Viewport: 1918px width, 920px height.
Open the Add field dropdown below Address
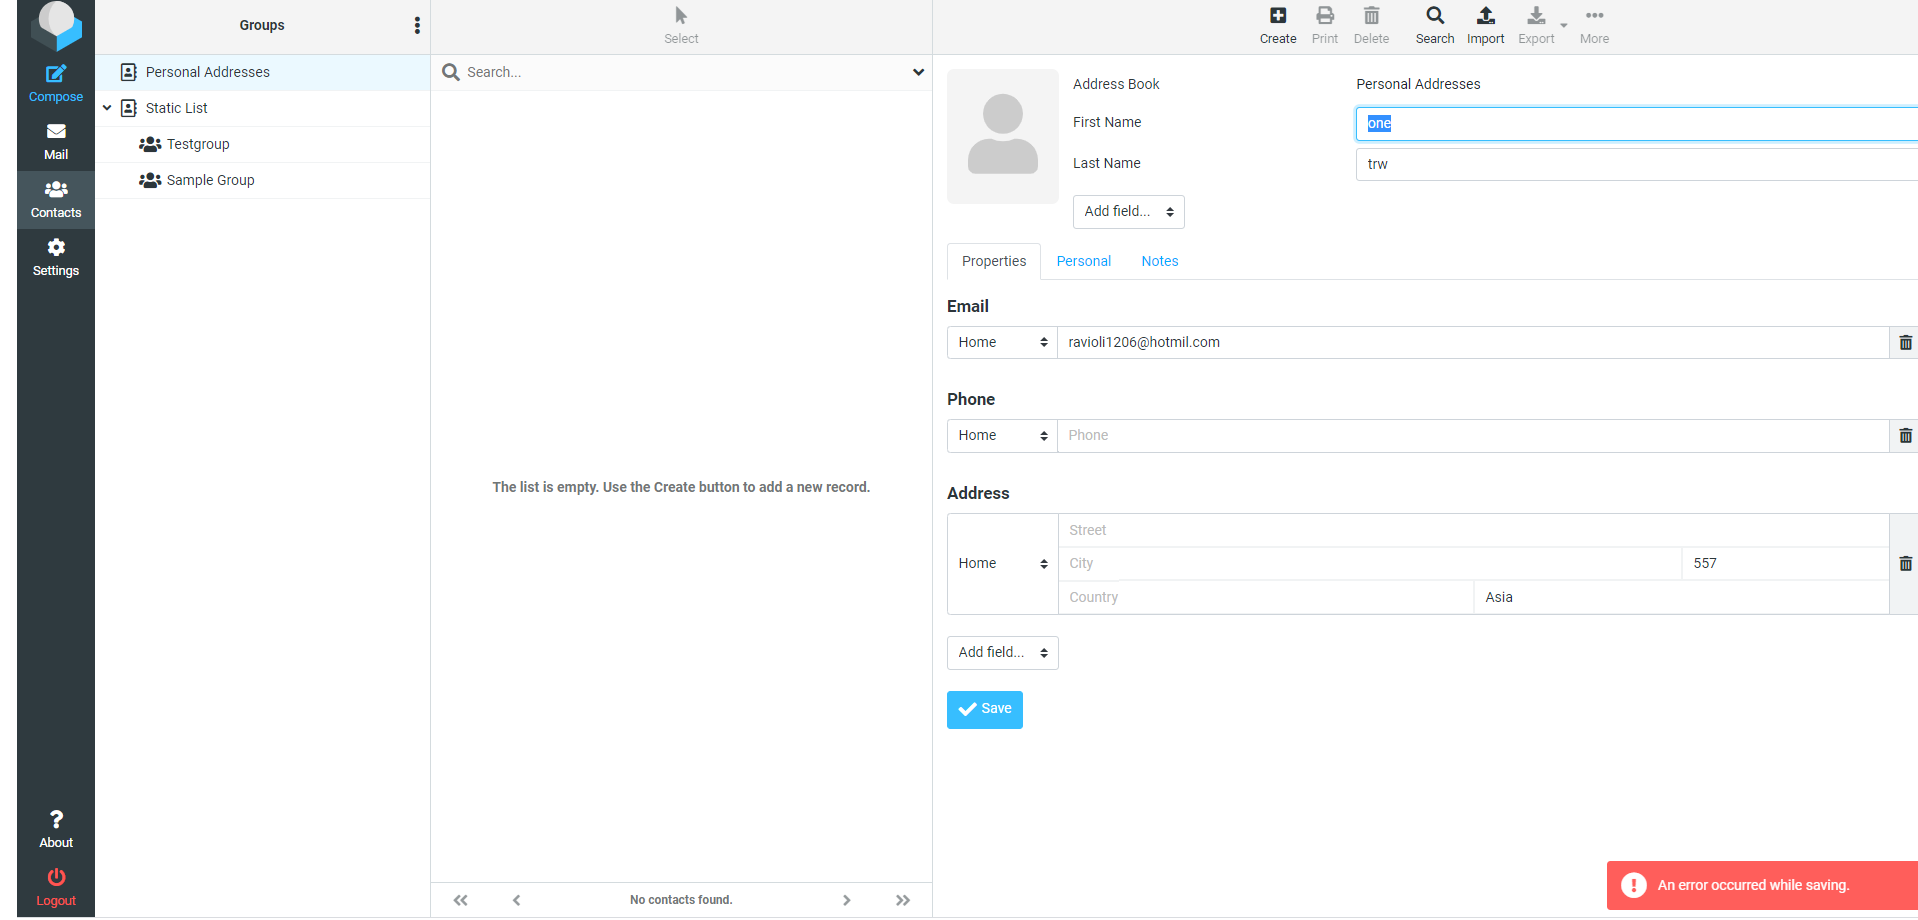point(1001,652)
